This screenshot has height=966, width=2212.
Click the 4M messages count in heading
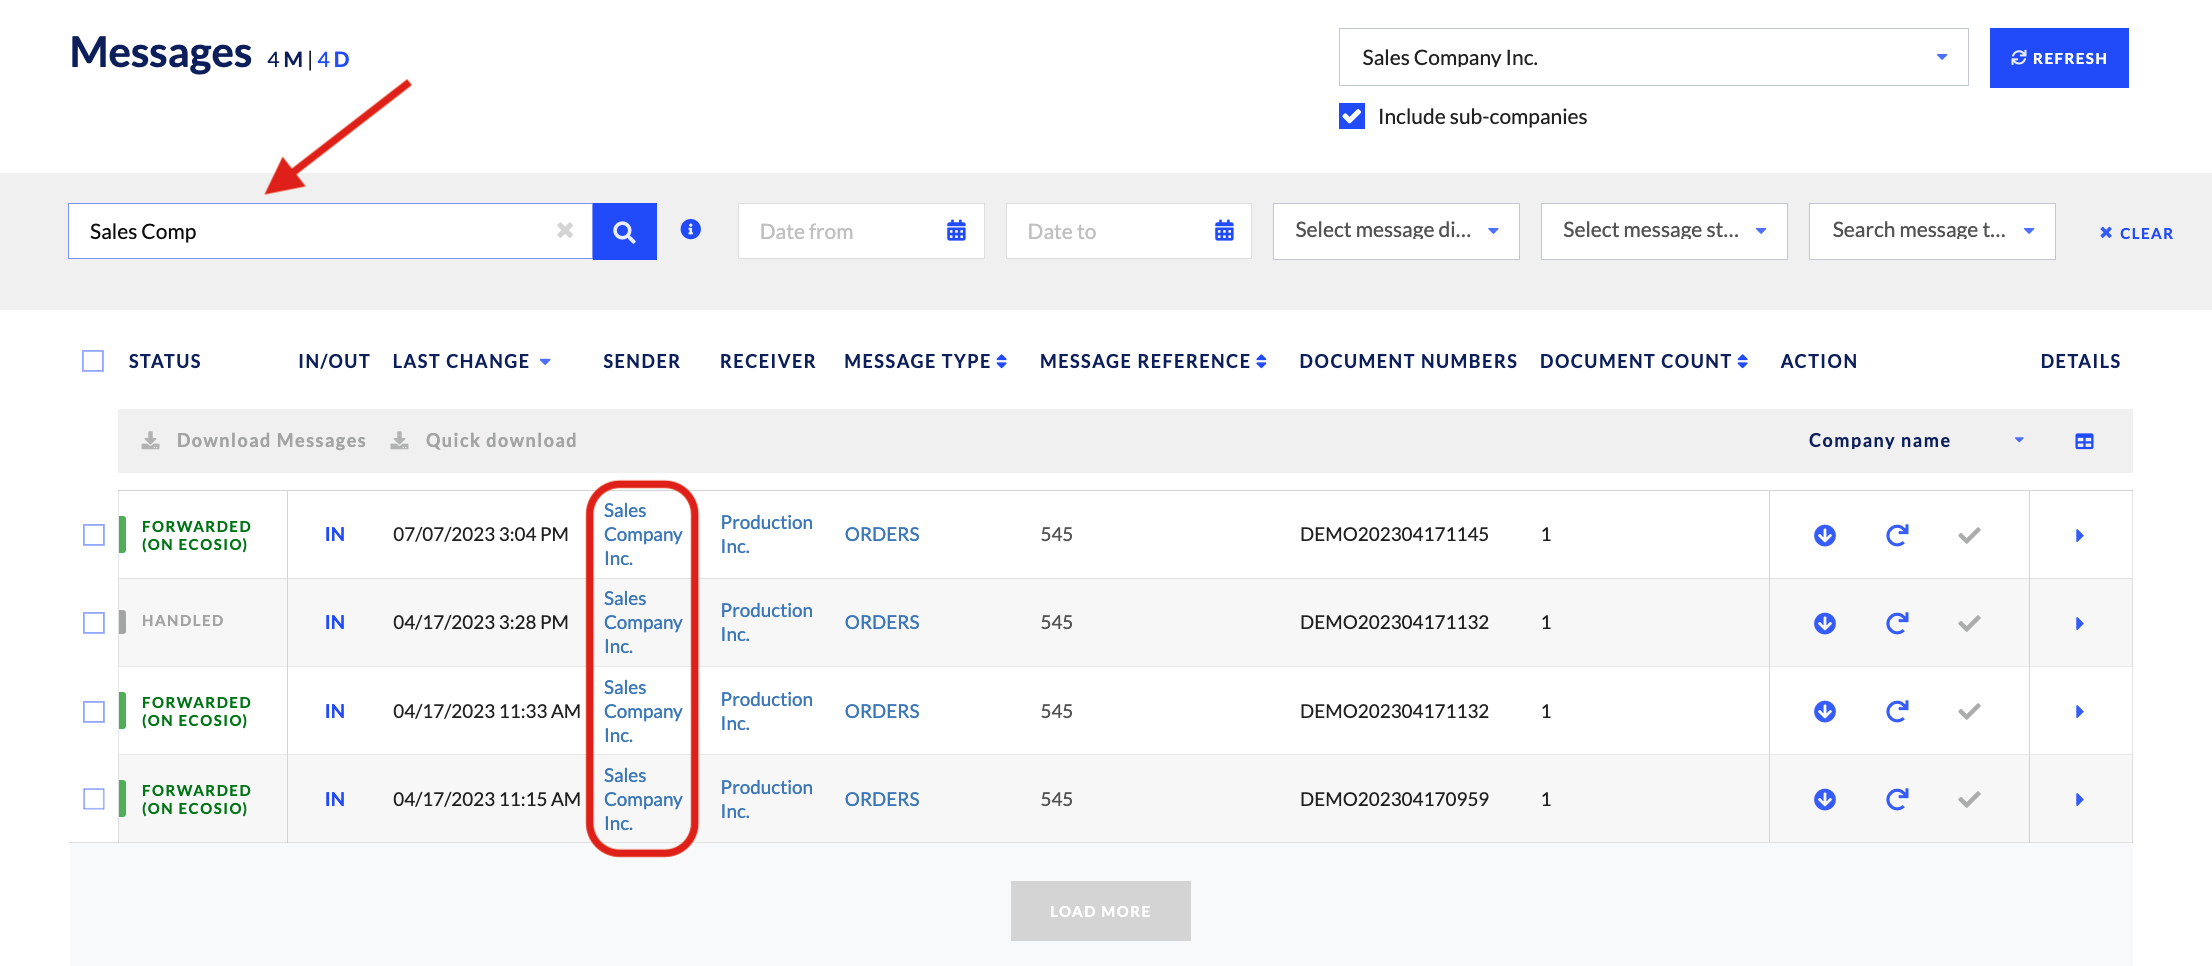pos(285,60)
